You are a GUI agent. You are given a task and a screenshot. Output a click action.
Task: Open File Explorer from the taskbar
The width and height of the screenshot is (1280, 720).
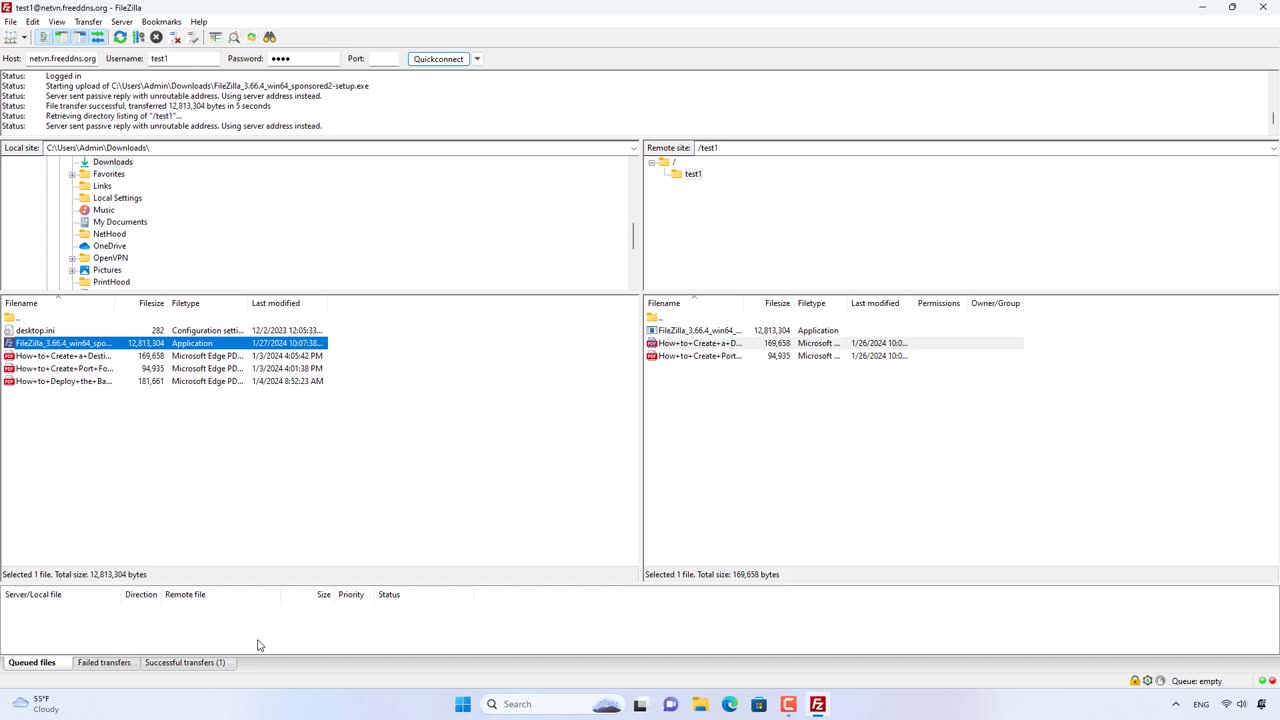coord(700,704)
